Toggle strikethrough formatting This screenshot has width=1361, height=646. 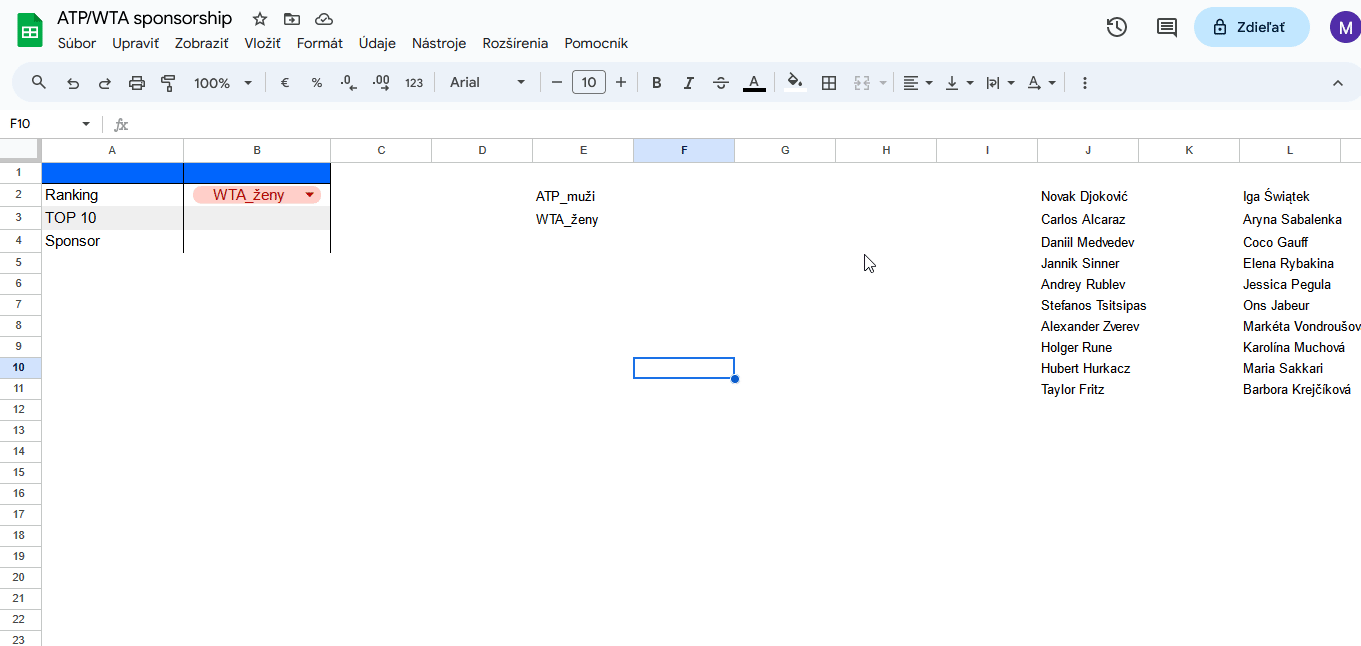coord(721,83)
